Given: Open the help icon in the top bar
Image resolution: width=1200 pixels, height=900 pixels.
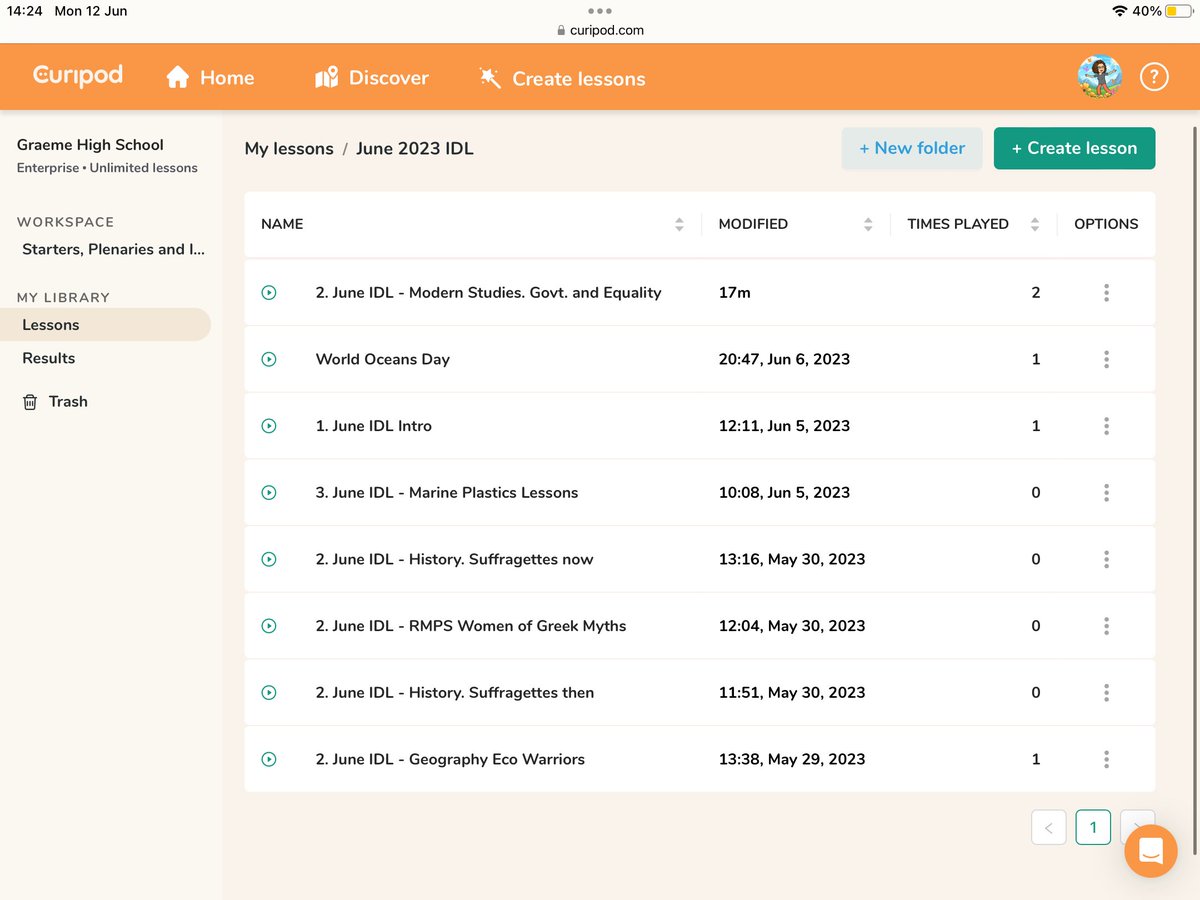Looking at the screenshot, I should [x=1154, y=76].
